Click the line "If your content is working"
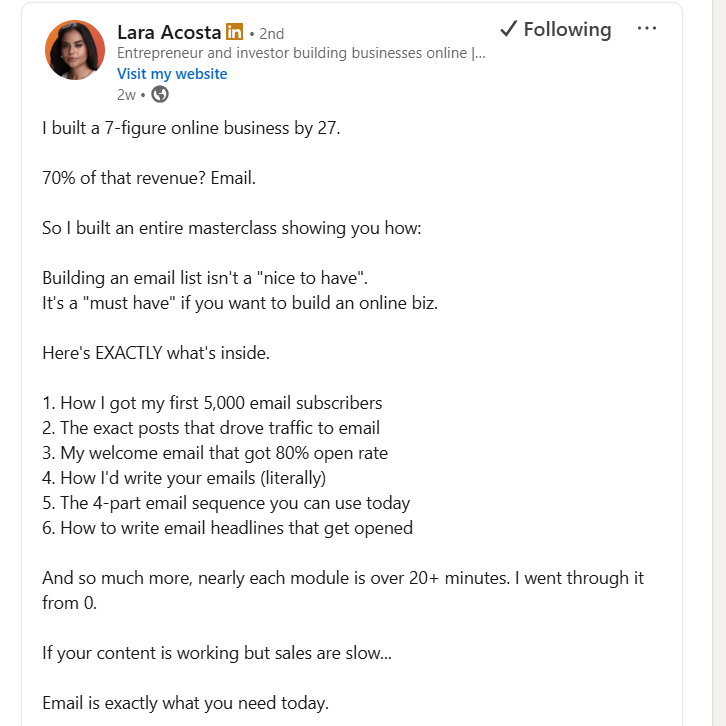The height and width of the screenshot is (726, 726). point(217,653)
